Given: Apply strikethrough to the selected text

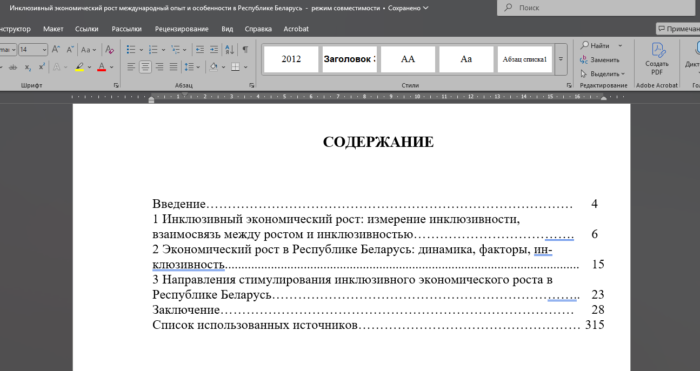Looking at the screenshot, I should click(x=13, y=67).
